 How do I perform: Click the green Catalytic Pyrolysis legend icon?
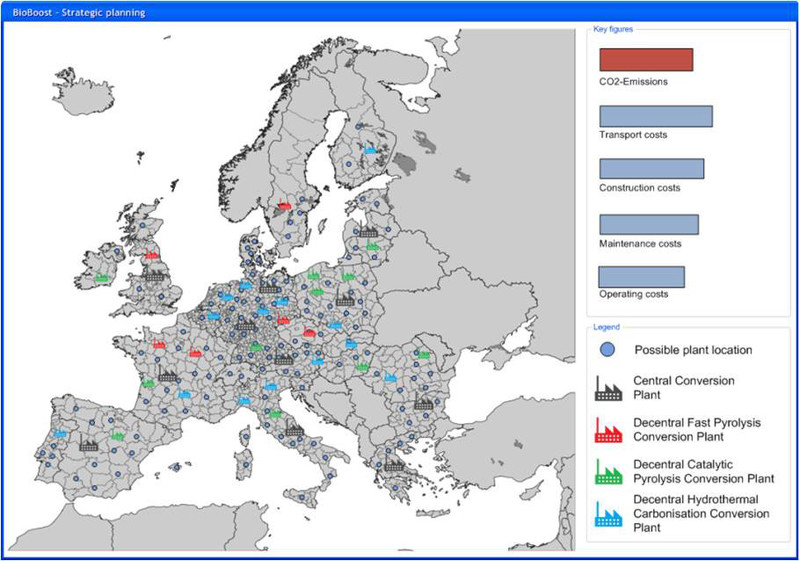click(x=608, y=472)
